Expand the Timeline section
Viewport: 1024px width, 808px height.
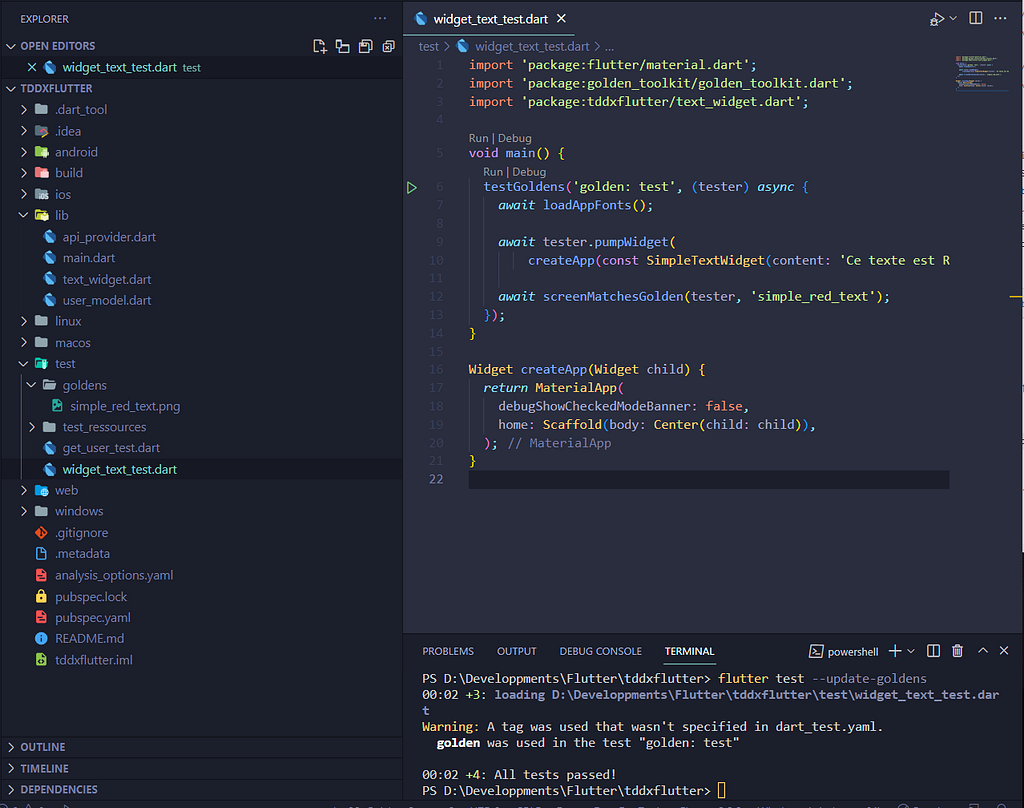(201, 769)
